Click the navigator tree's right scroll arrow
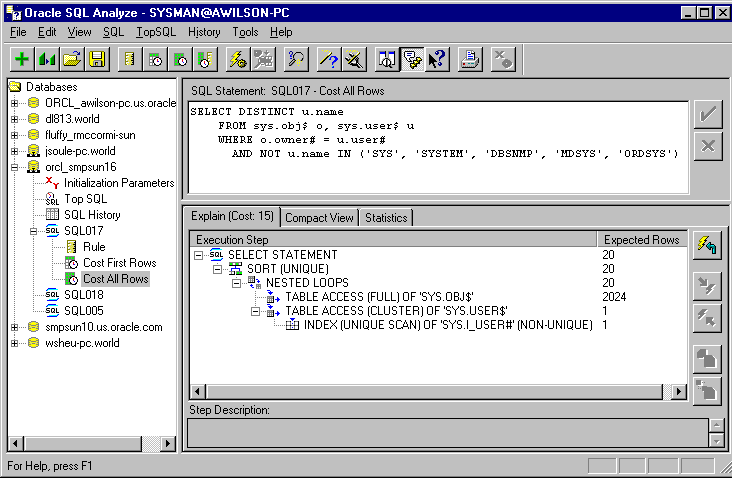This screenshot has width=732, height=478. (x=168, y=443)
